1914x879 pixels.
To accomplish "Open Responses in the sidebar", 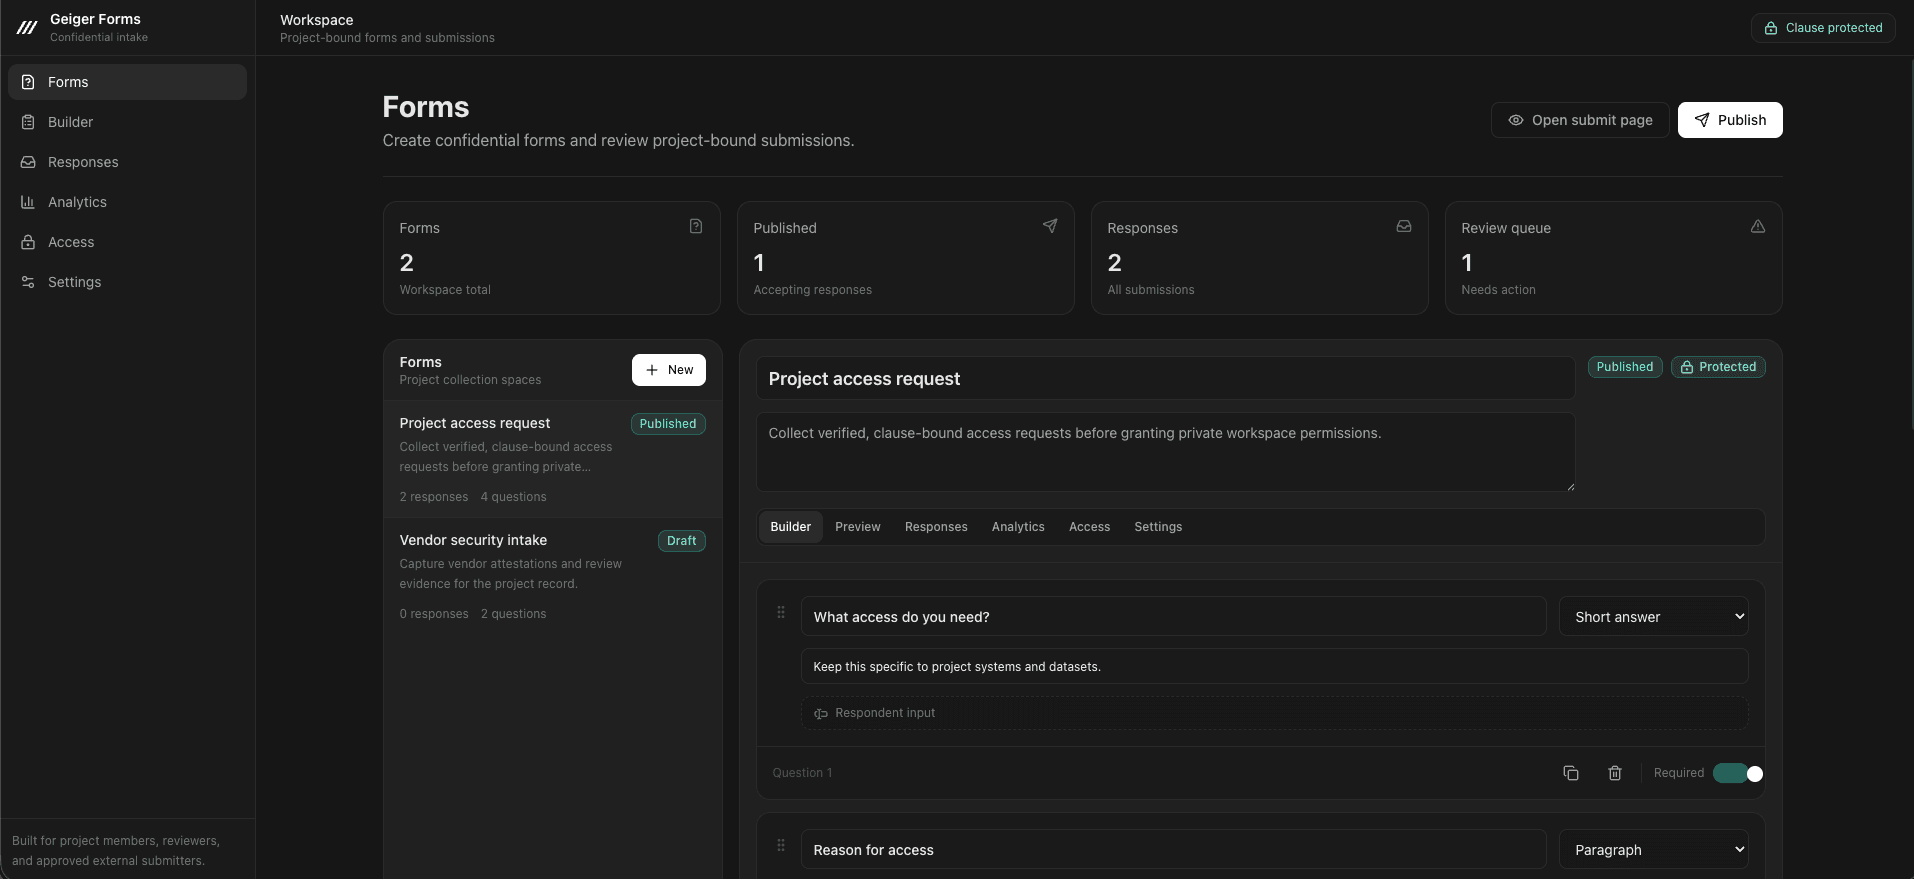I will [x=127, y=162].
